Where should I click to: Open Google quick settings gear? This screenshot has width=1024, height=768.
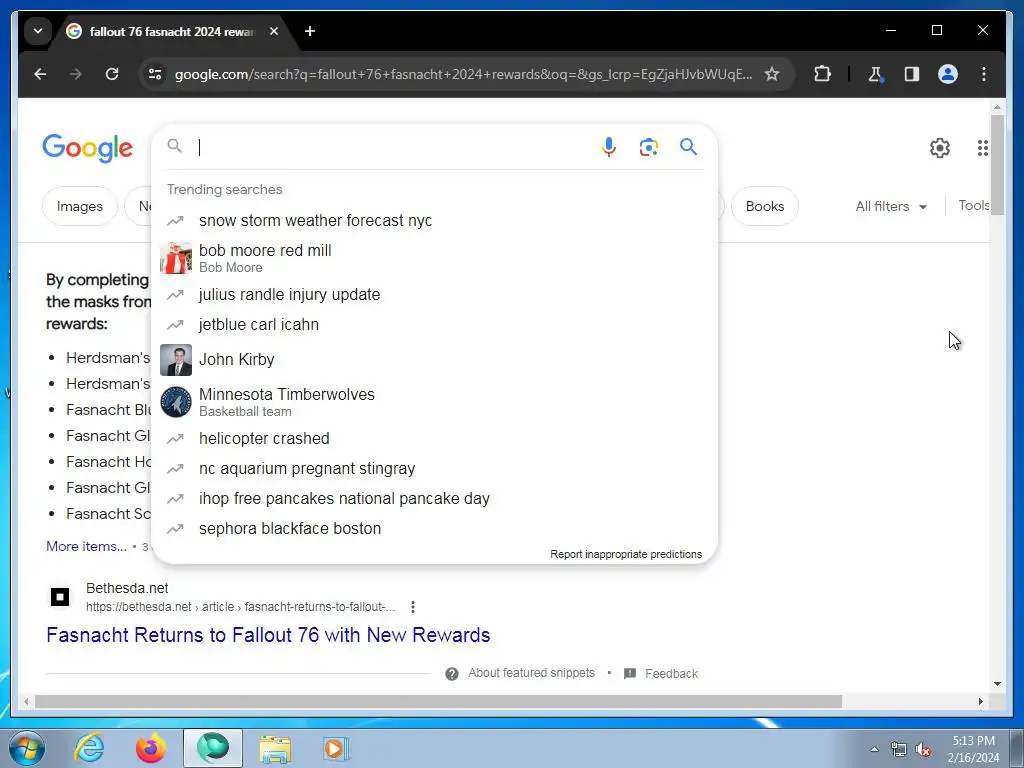940,148
